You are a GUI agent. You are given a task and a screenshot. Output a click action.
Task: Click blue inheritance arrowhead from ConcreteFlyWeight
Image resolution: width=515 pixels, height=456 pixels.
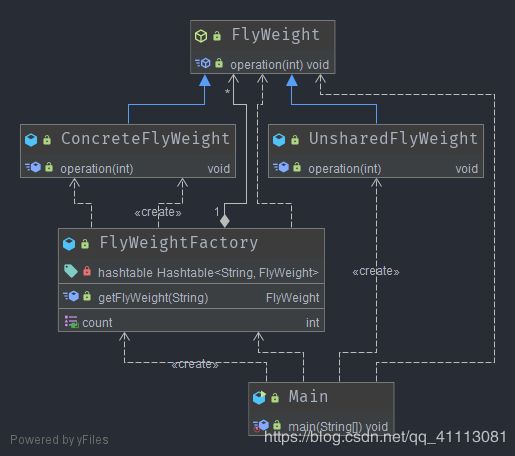tap(205, 80)
